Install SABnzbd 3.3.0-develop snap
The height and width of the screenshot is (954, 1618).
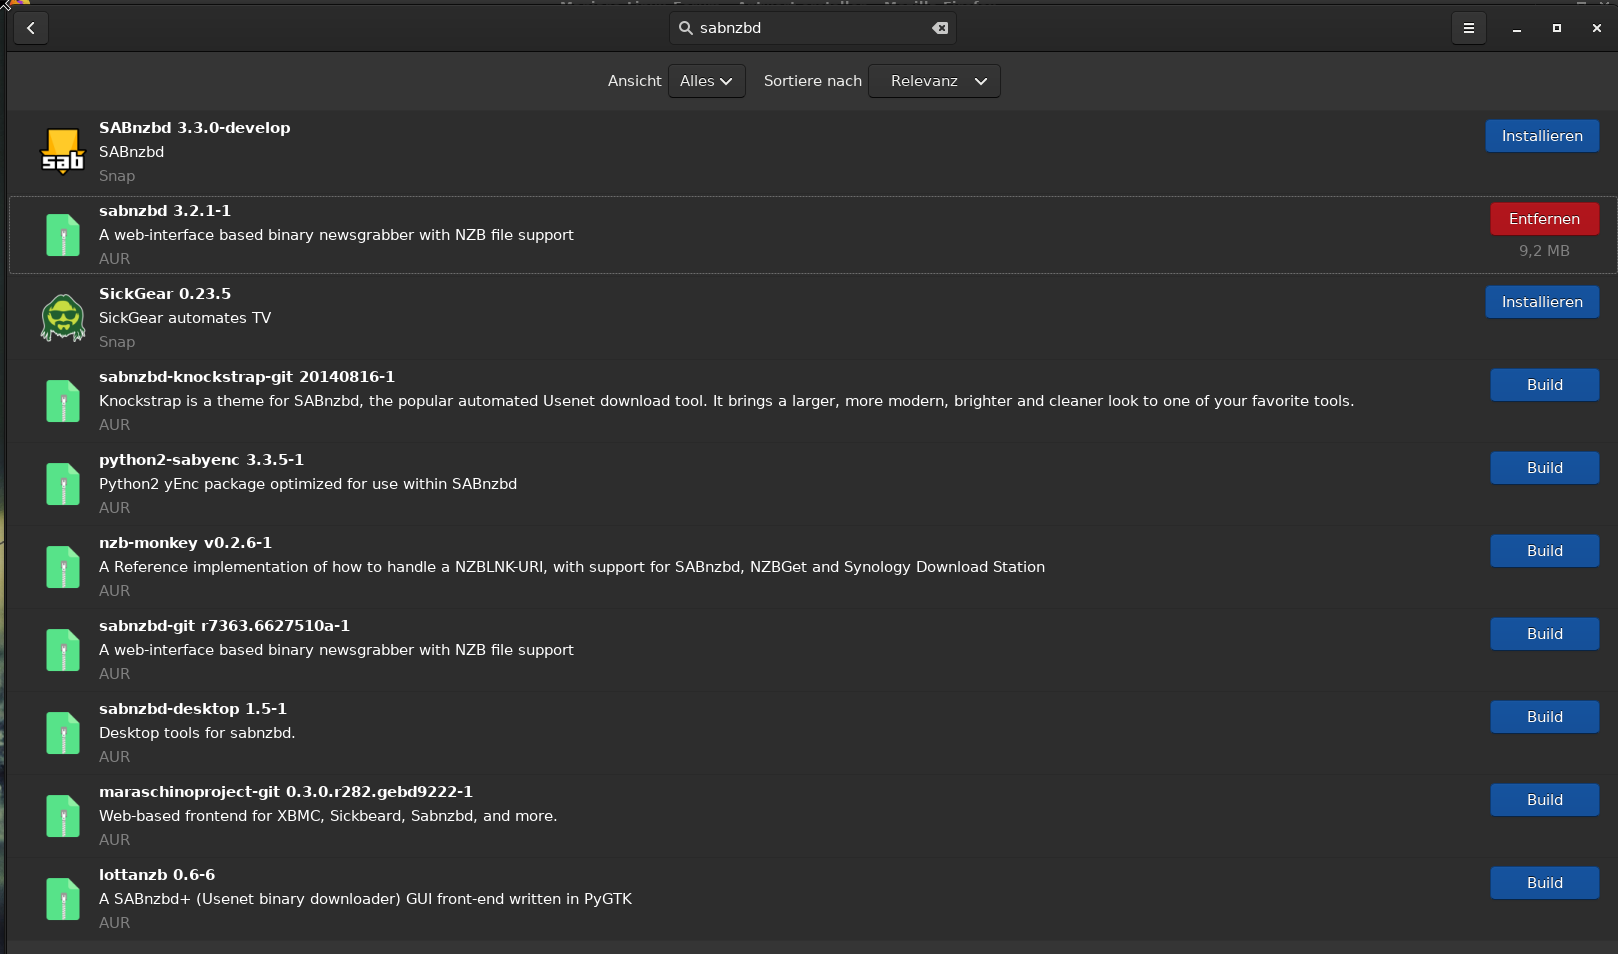point(1542,135)
